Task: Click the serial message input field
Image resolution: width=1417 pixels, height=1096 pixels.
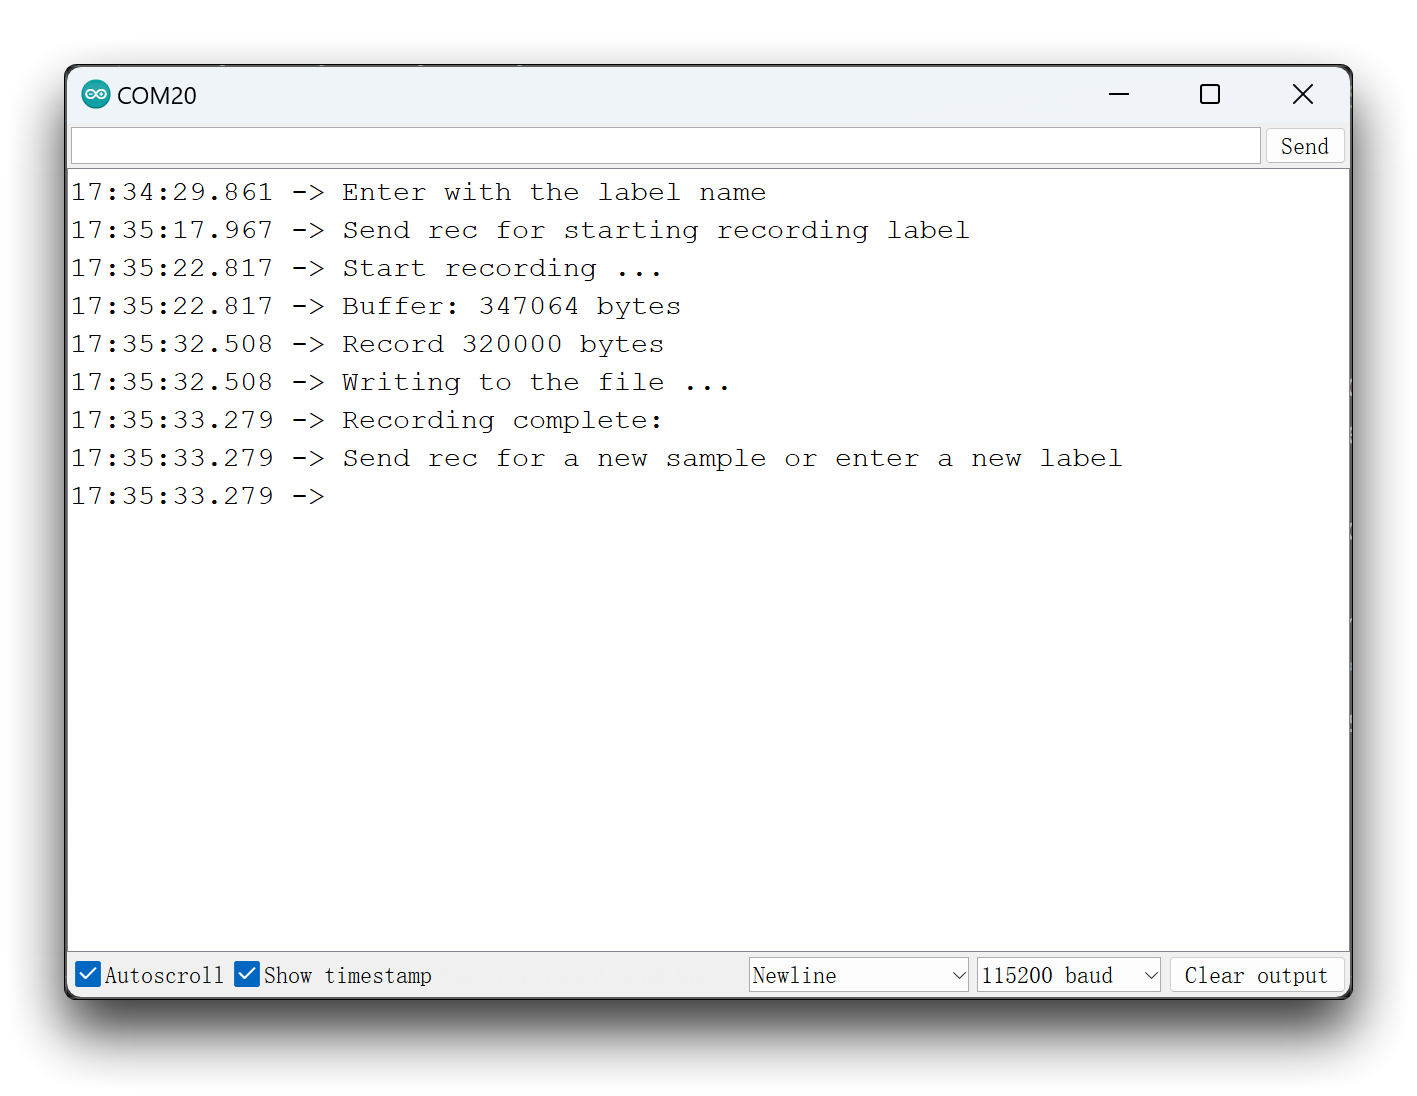Action: [666, 146]
